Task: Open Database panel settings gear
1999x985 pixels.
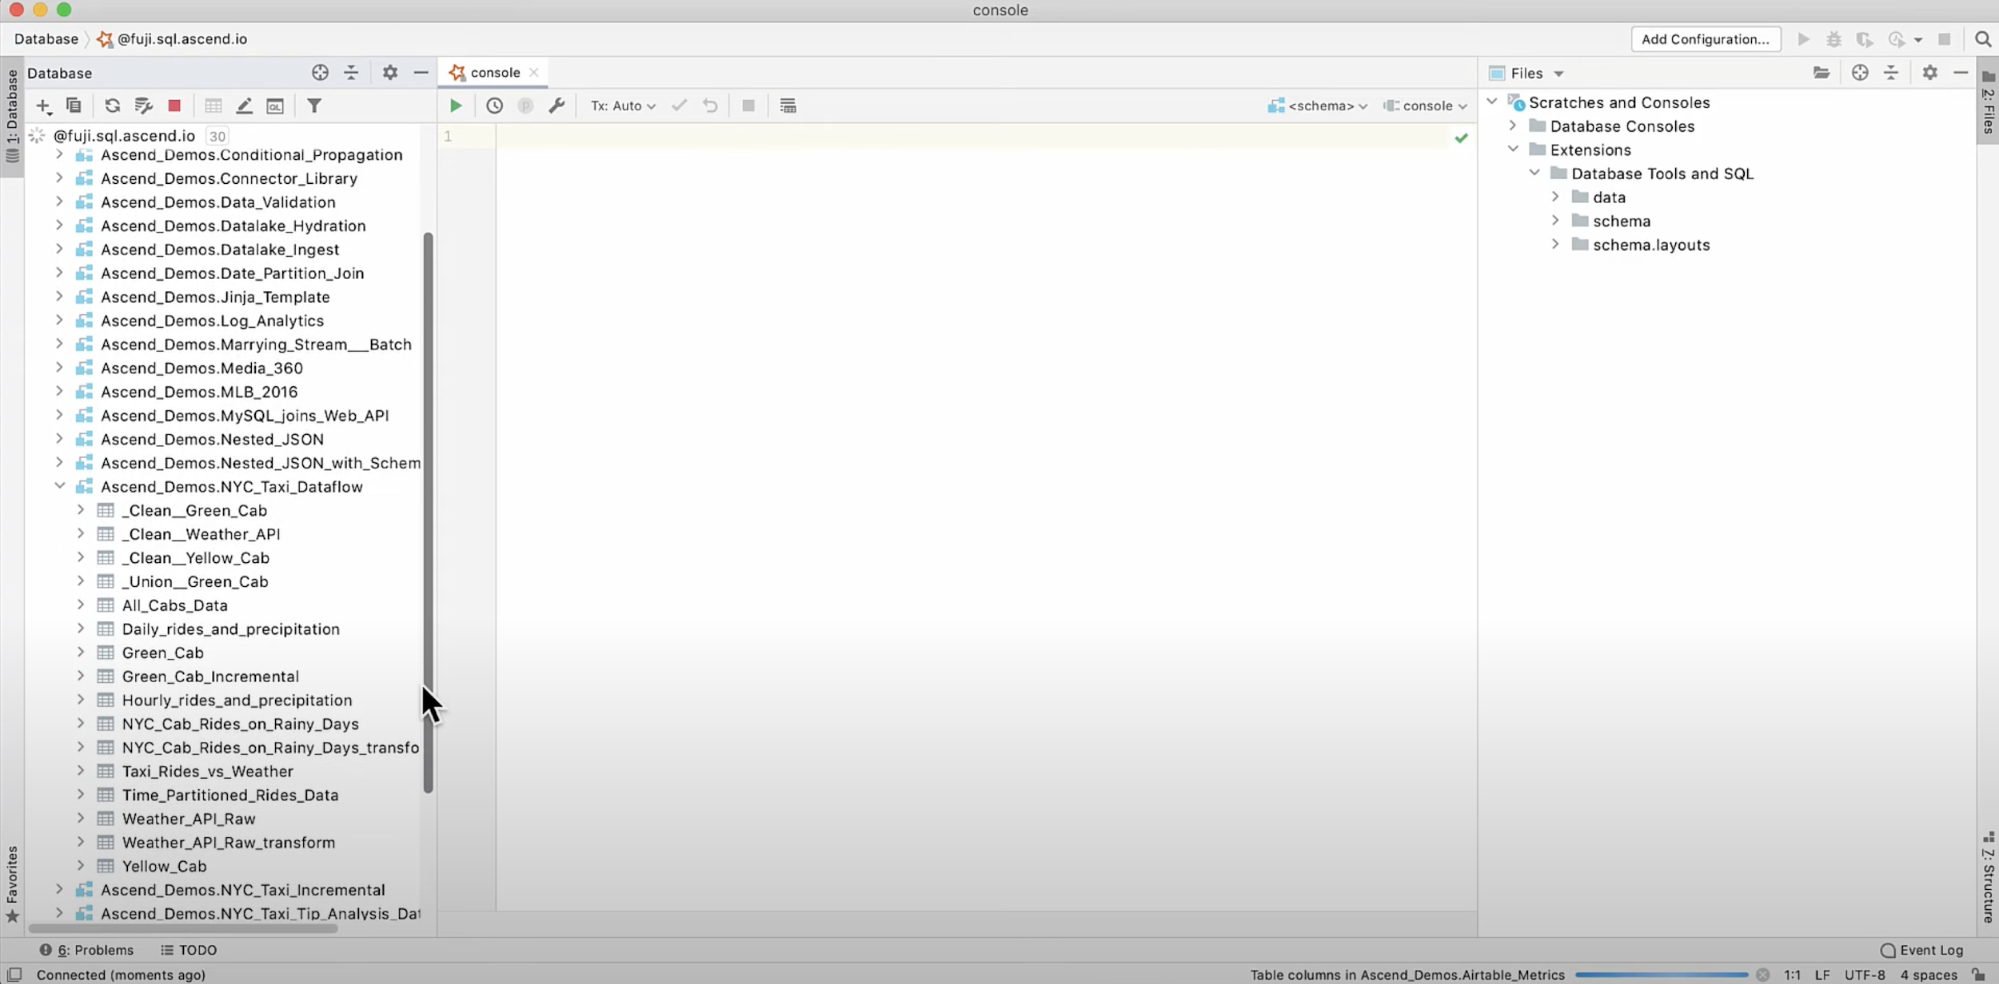Action: [x=390, y=73]
